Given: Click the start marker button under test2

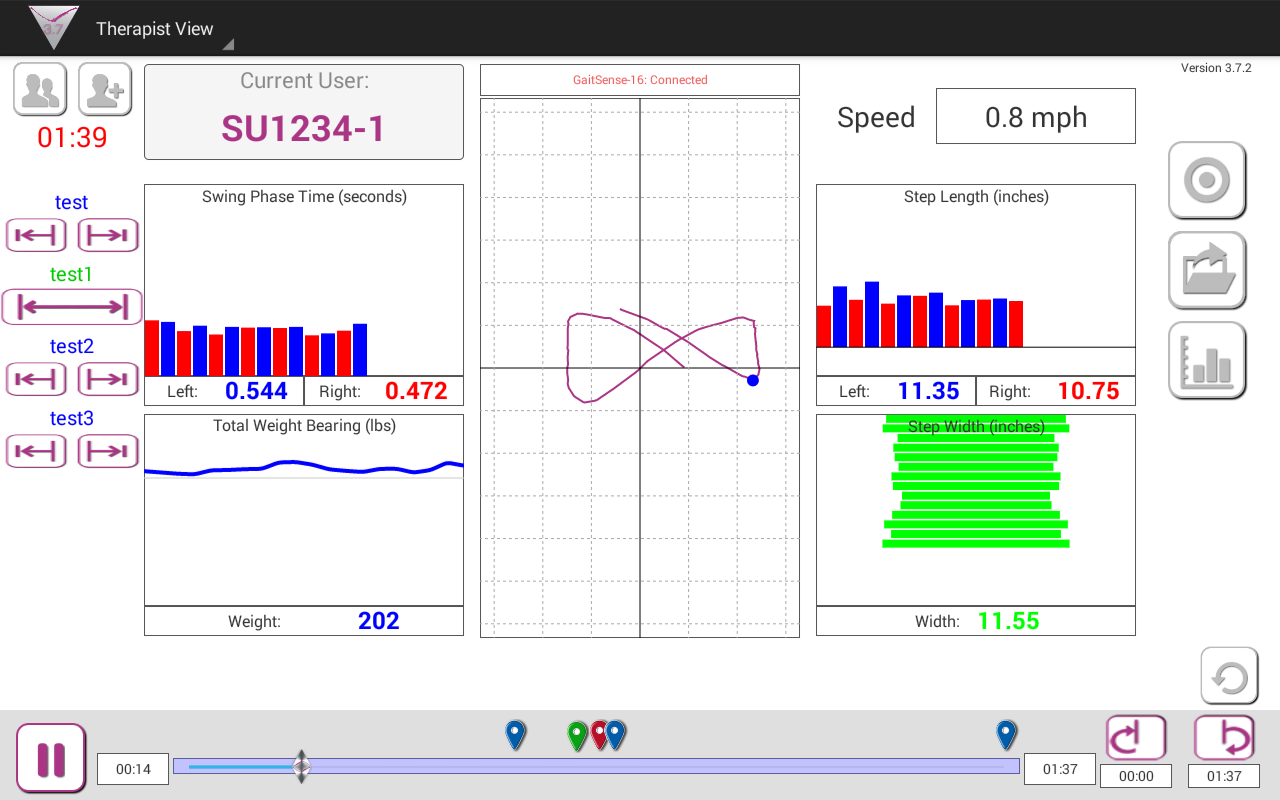Looking at the screenshot, I should pos(36,380).
